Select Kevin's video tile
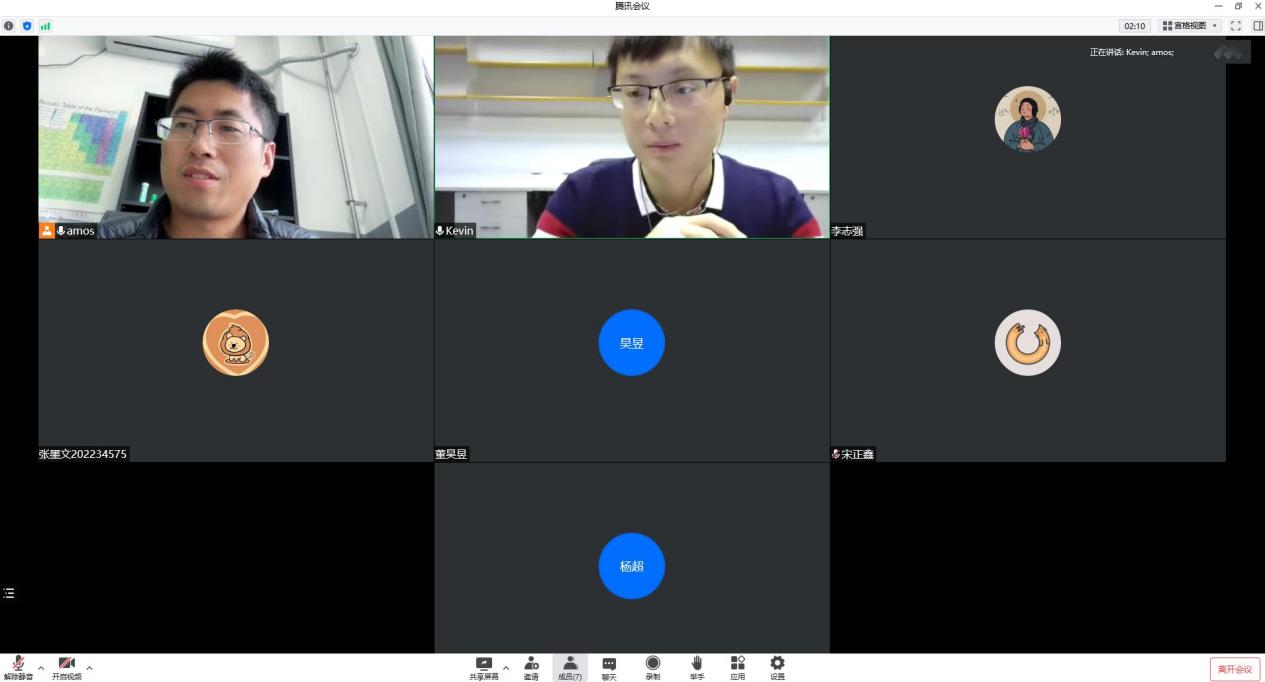This screenshot has width=1265, height=682. coord(631,137)
